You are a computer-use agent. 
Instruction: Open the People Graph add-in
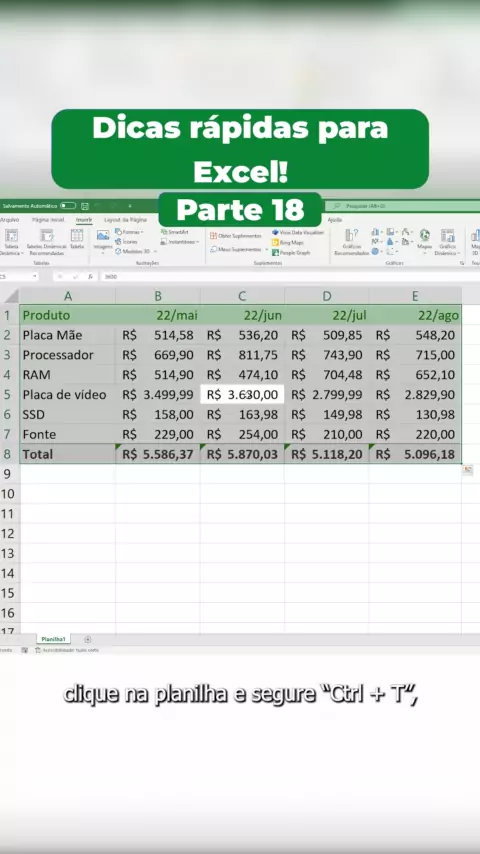pyautogui.click(x=291, y=253)
